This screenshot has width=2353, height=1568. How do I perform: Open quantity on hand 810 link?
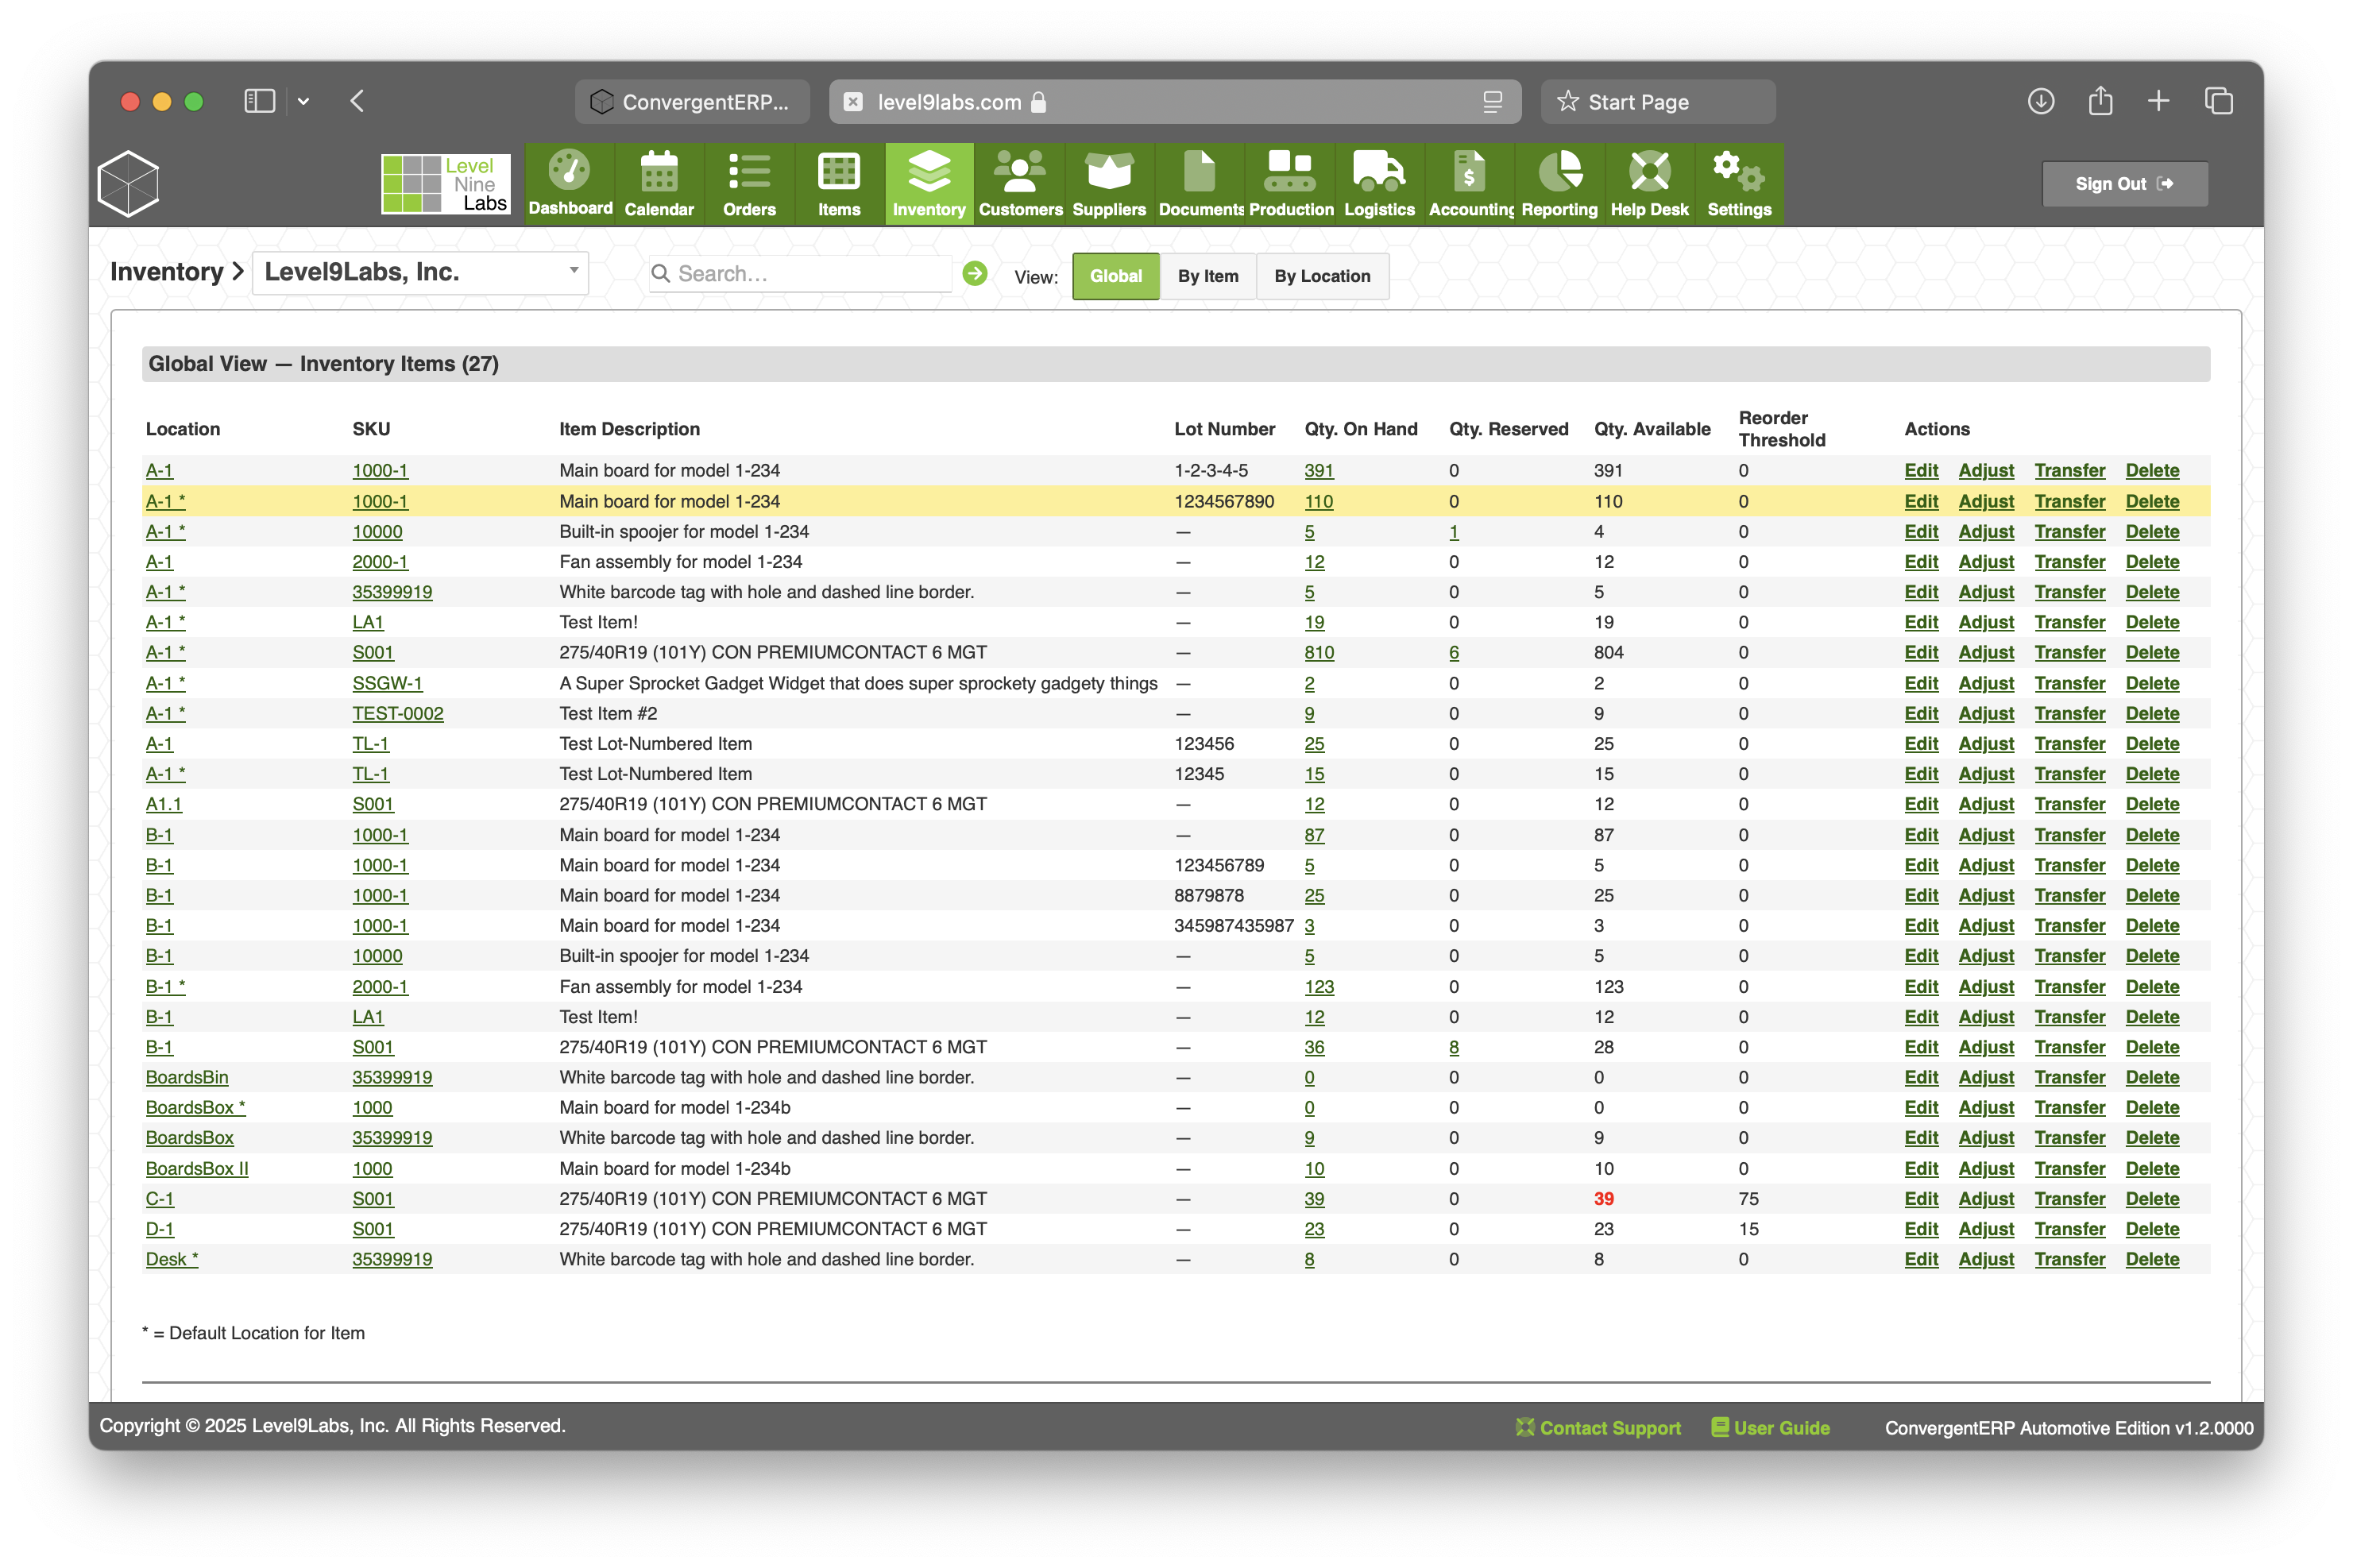point(1319,652)
